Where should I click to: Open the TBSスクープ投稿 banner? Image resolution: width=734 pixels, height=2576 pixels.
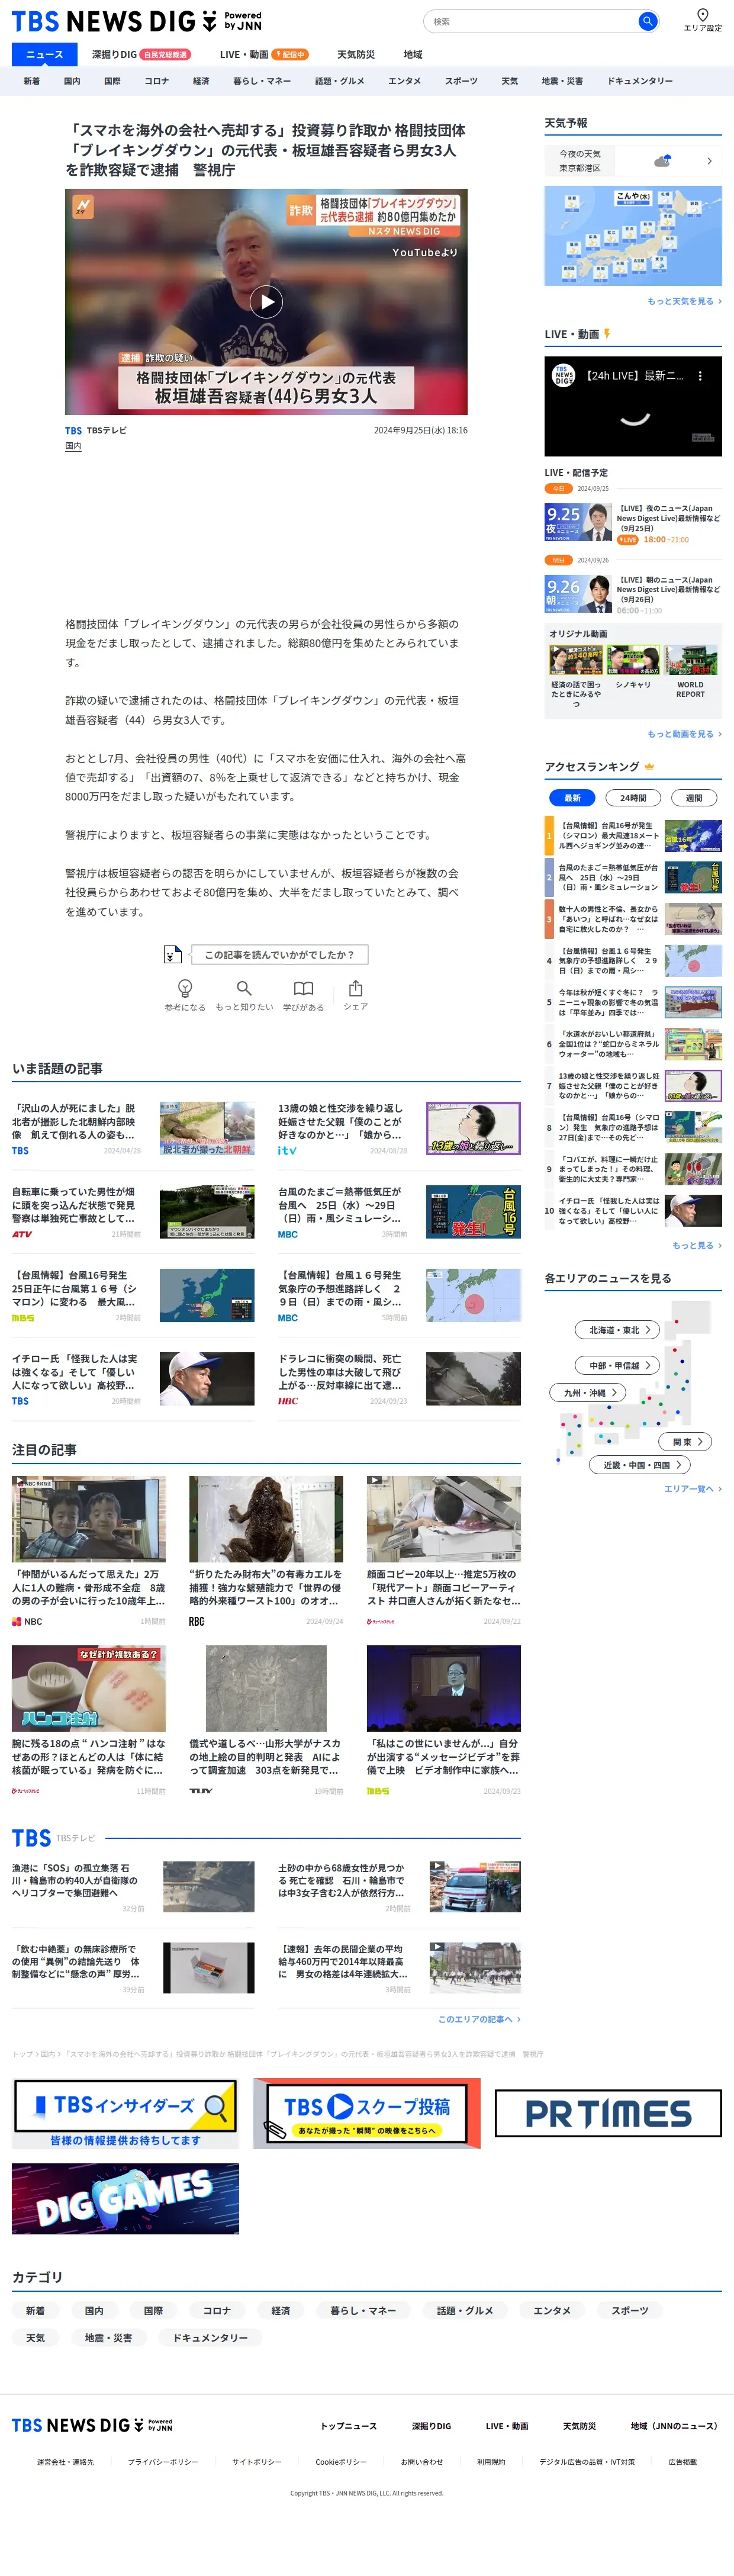[x=366, y=2113]
